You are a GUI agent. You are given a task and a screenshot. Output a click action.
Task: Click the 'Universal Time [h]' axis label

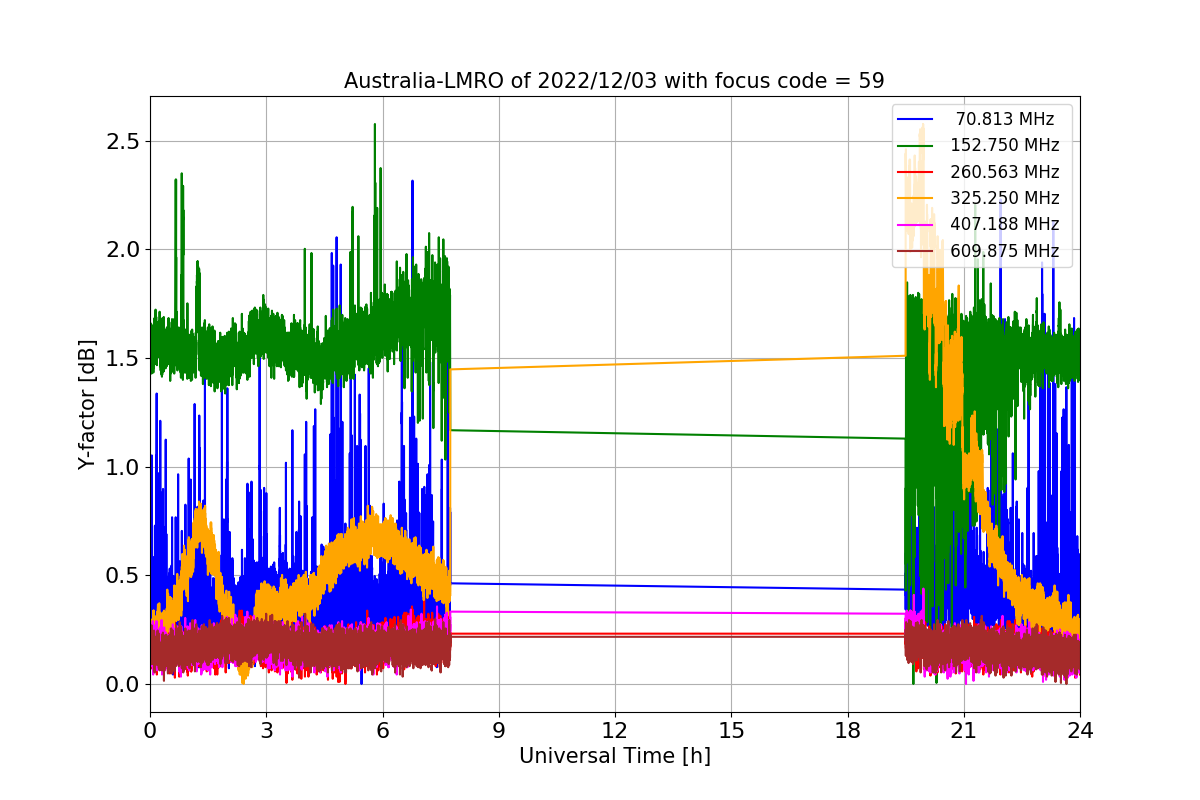click(x=615, y=757)
